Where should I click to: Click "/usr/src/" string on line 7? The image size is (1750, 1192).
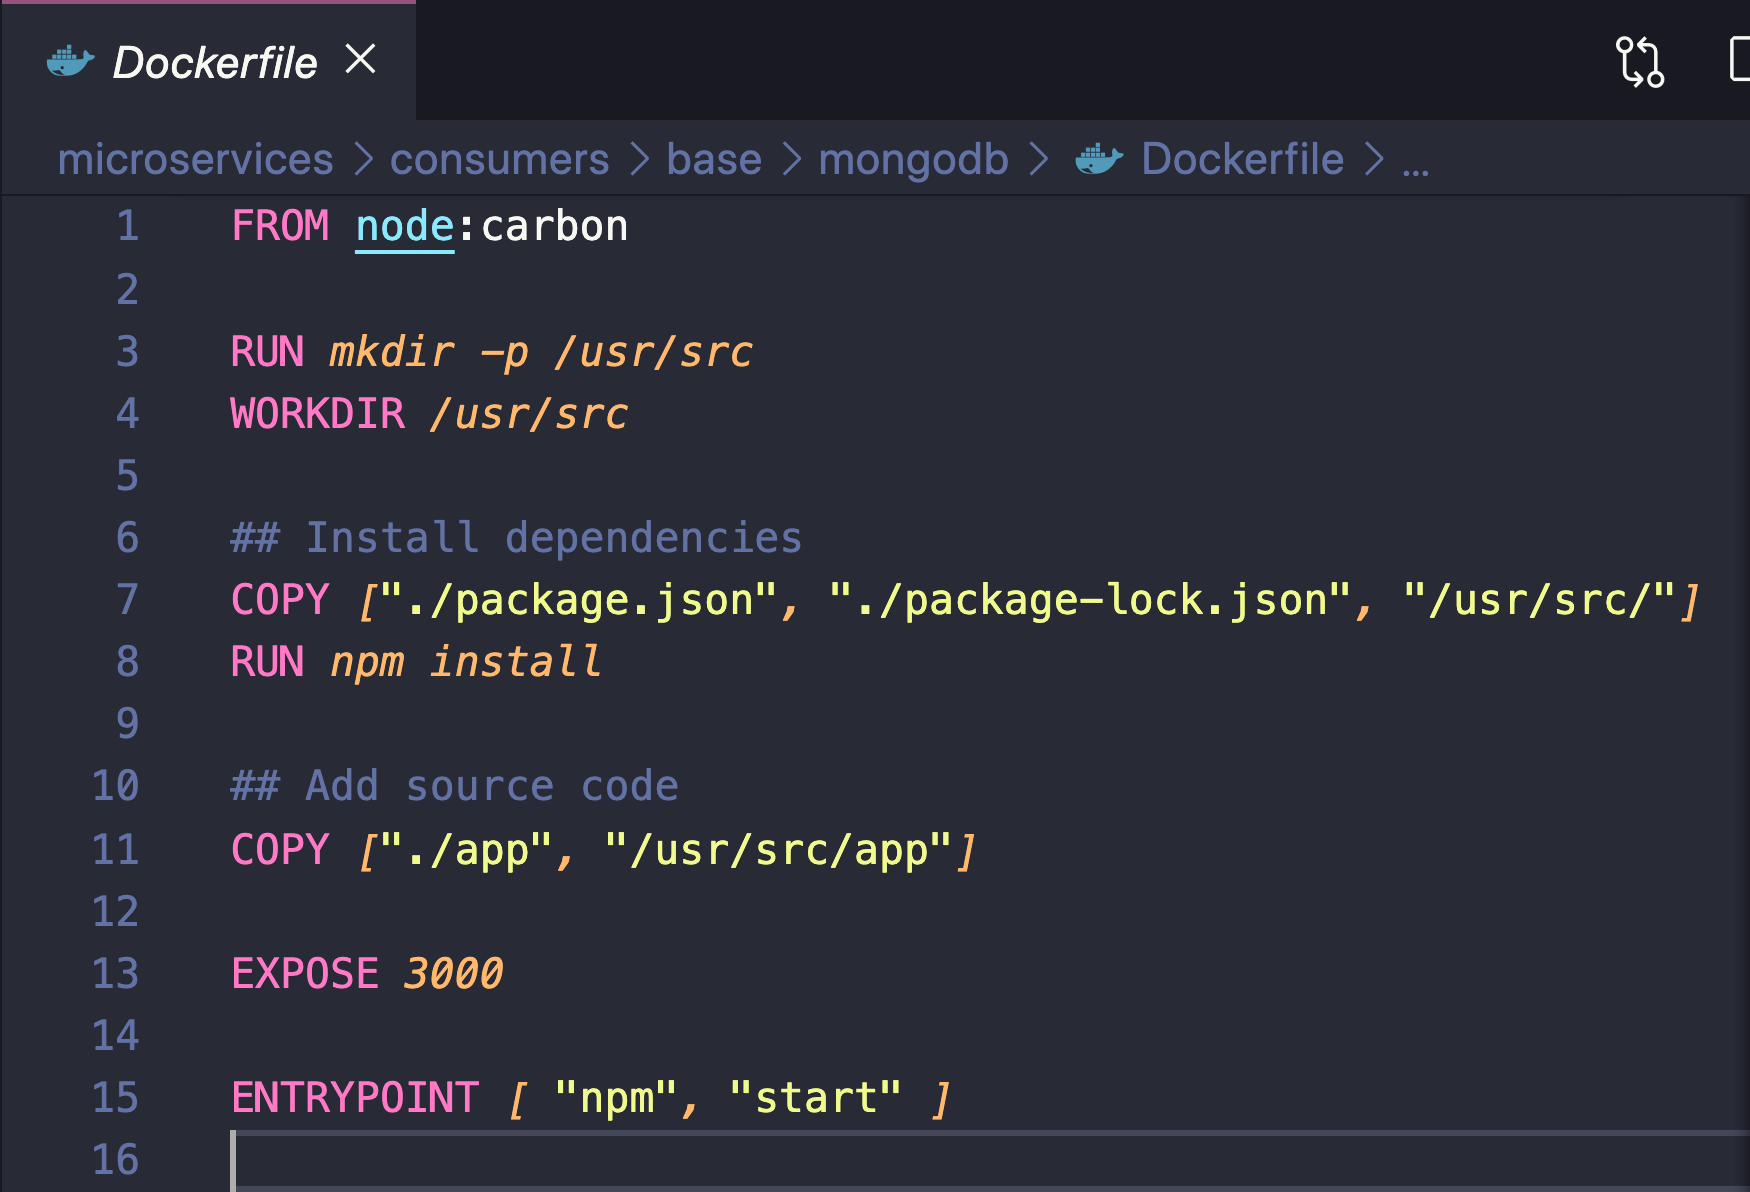[1540, 600]
